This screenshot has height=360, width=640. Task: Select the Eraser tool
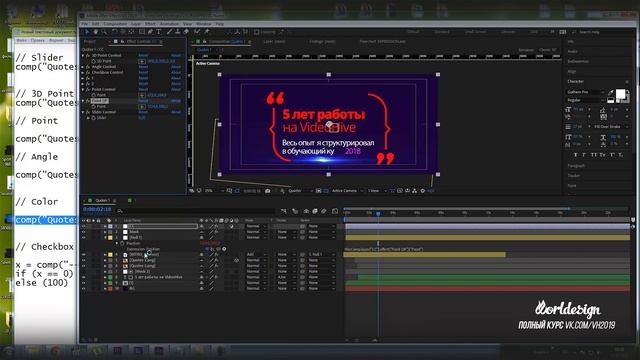(186, 32)
